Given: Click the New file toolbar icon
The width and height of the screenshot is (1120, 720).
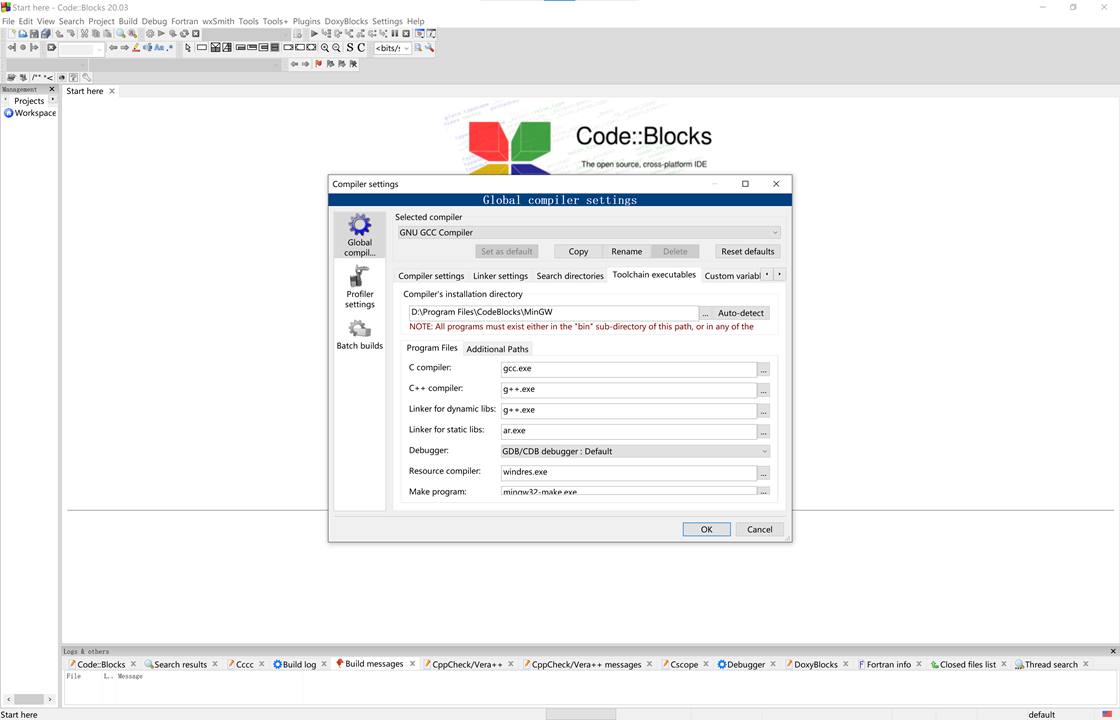Looking at the screenshot, I should (x=12, y=34).
